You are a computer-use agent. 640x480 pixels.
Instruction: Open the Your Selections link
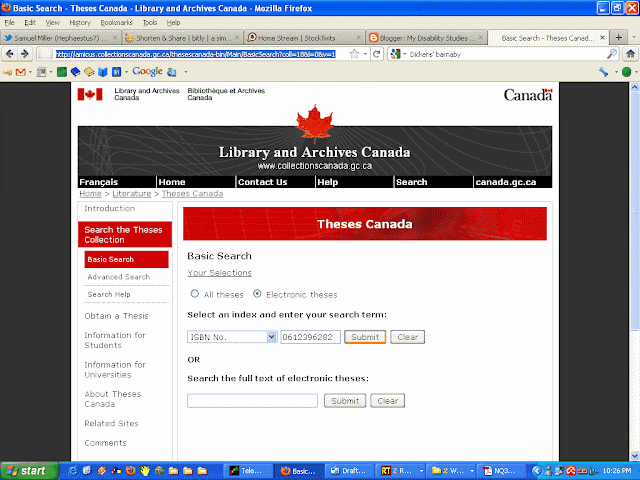pyautogui.click(x=220, y=273)
